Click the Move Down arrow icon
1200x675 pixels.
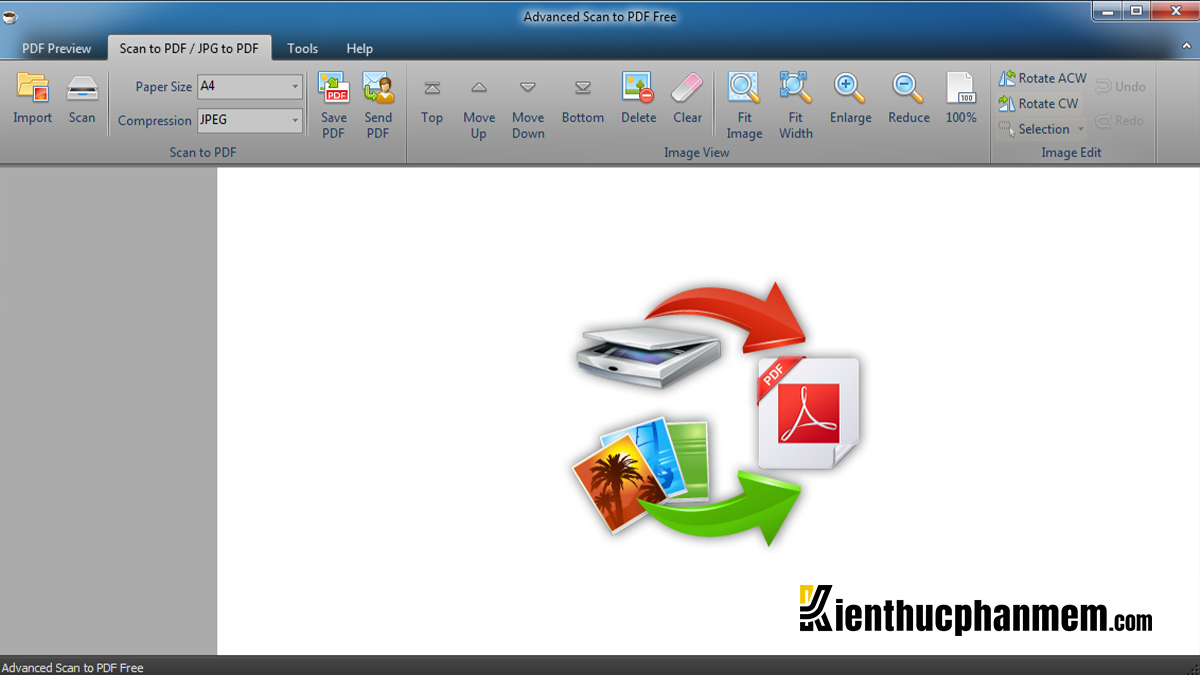[x=528, y=88]
